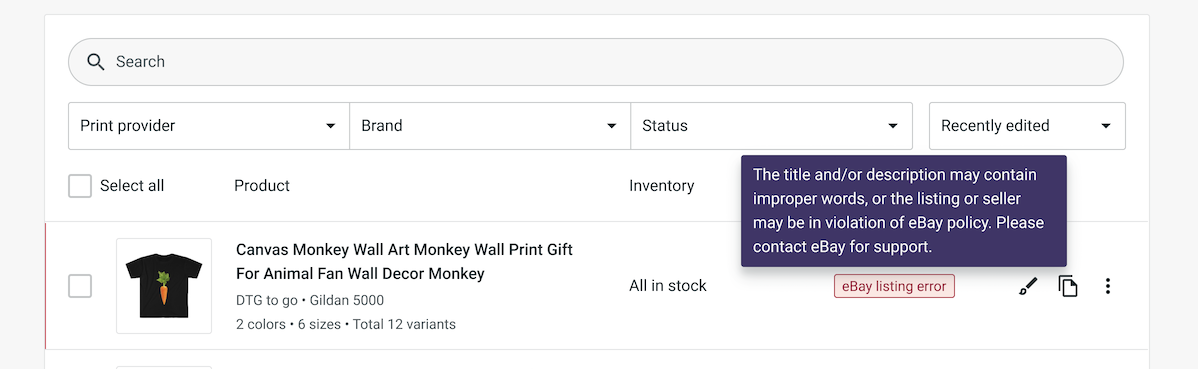1198x369 pixels.
Task: Open the Status filter dropdown
Action: pos(771,126)
